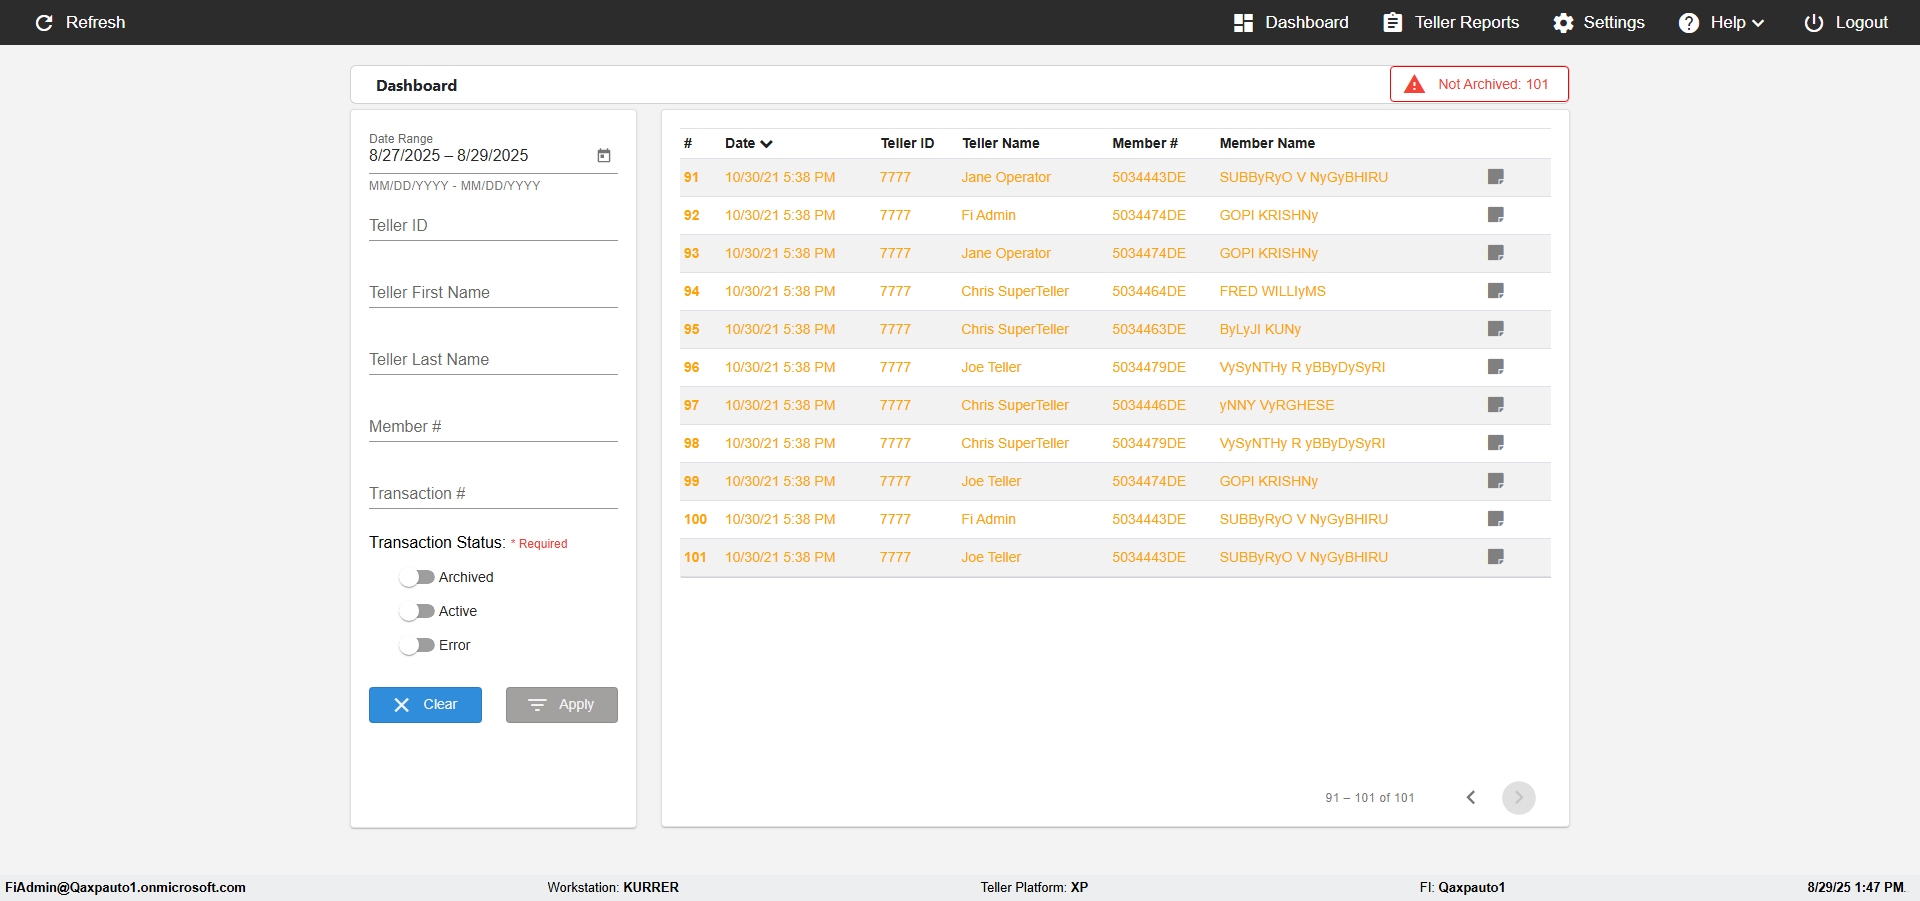Click the Teller ID column header
This screenshot has height=901, width=1920.
(x=907, y=143)
